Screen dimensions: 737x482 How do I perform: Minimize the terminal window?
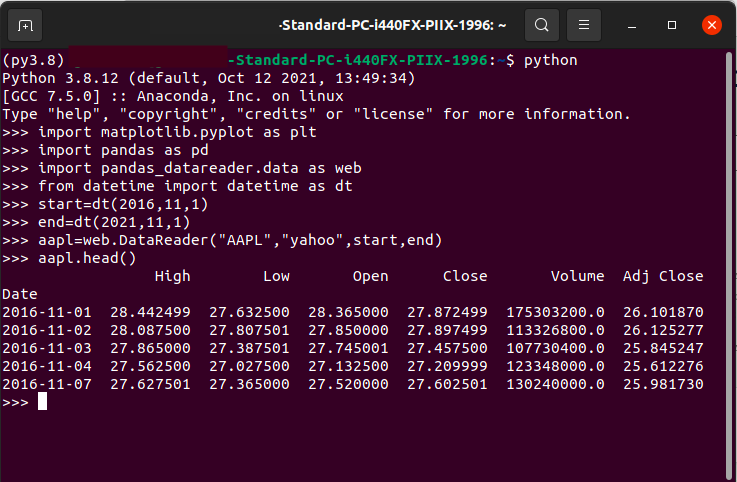pyautogui.click(x=632, y=25)
